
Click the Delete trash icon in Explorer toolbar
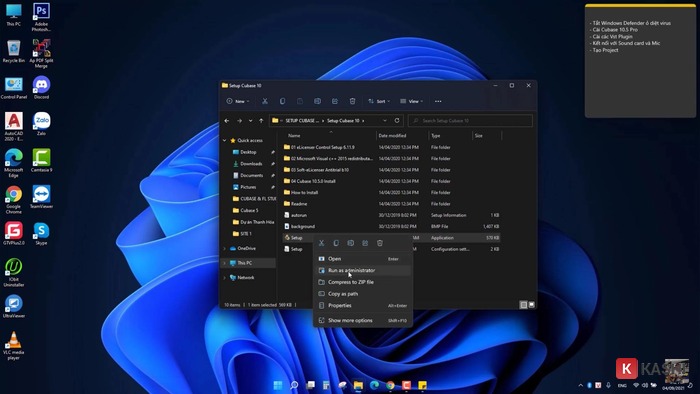[352, 101]
